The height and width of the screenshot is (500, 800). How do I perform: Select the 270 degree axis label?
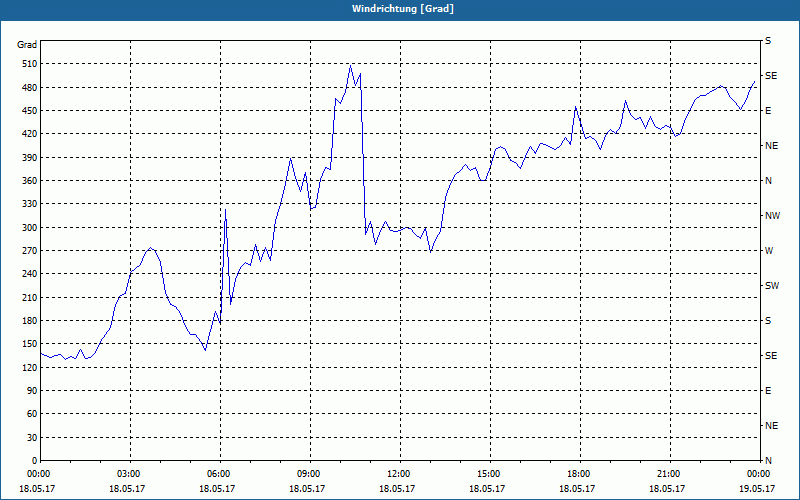[x=30, y=251]
